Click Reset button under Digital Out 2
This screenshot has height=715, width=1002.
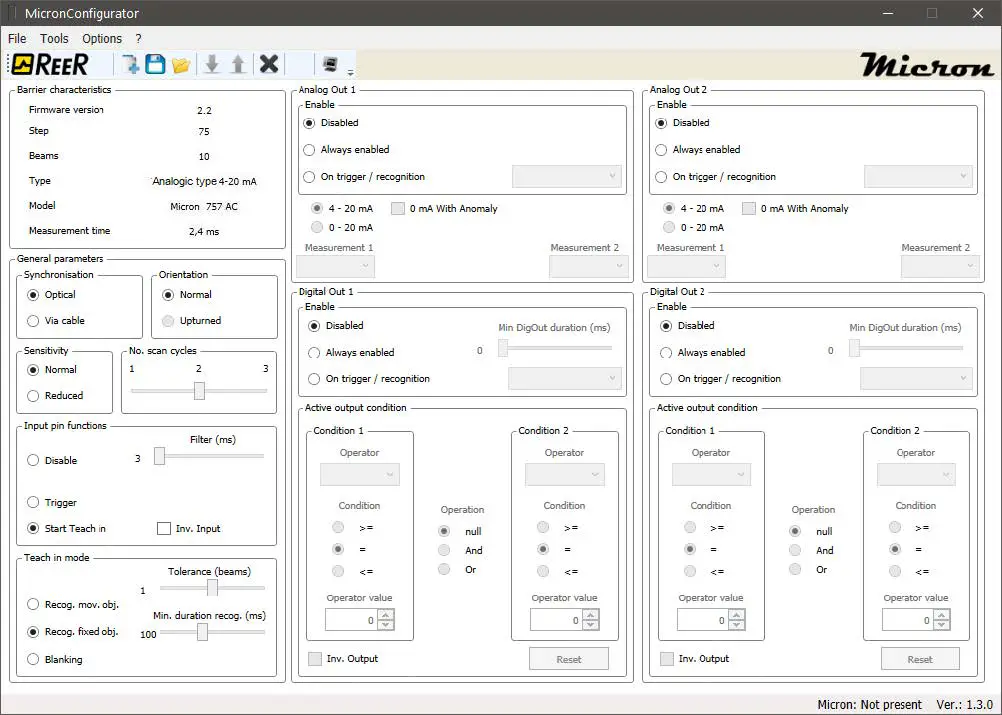pos(920,659)
